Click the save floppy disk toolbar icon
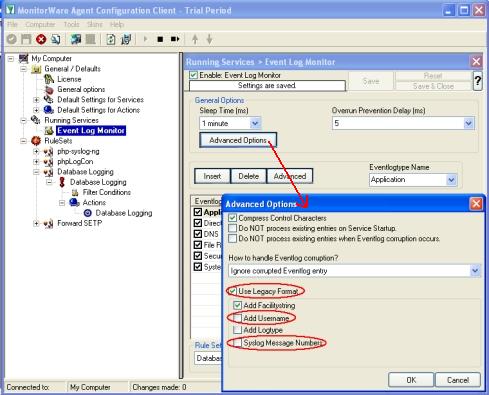The height and width of the screenshot is (395, 489). click(26, 39)
